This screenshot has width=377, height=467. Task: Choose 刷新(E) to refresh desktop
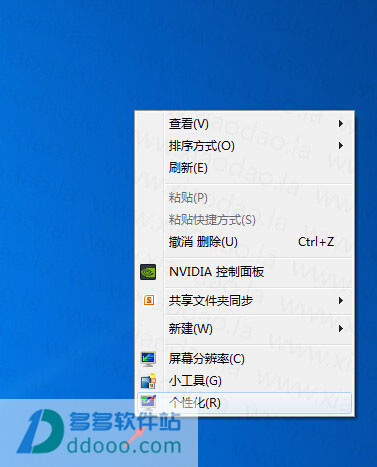coord(244,168)
